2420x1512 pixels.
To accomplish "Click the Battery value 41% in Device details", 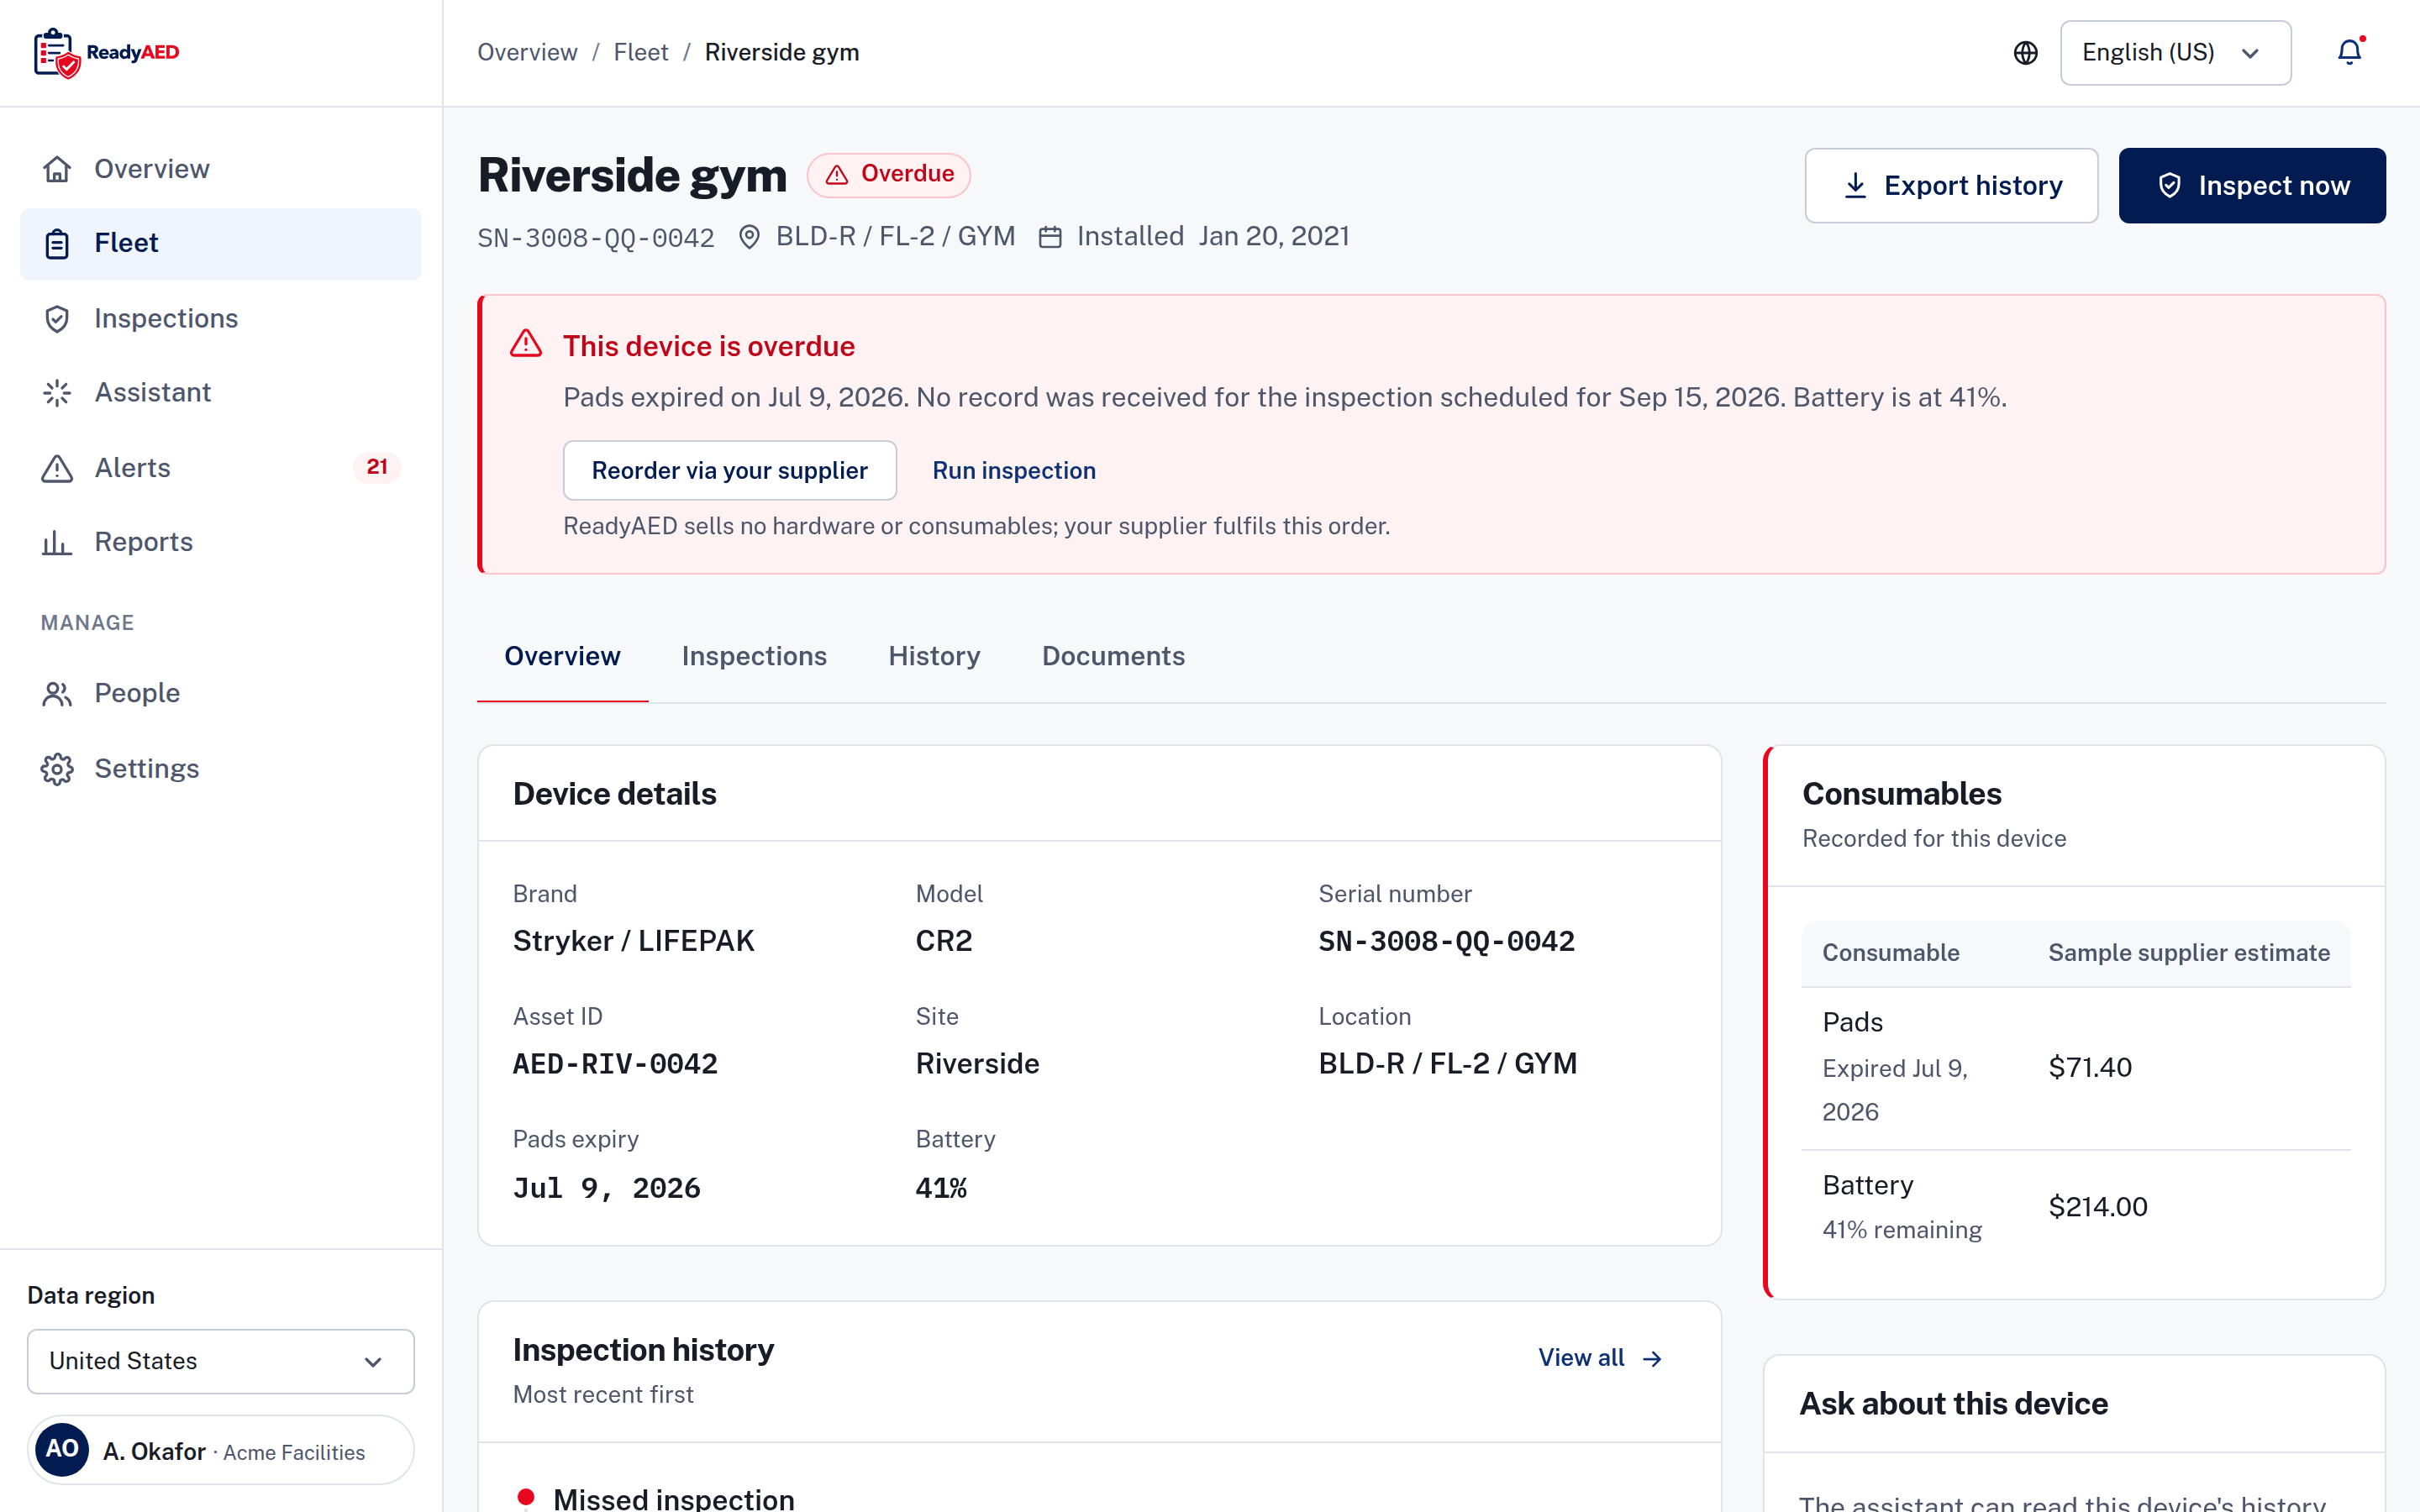I will coord(941,1188).
